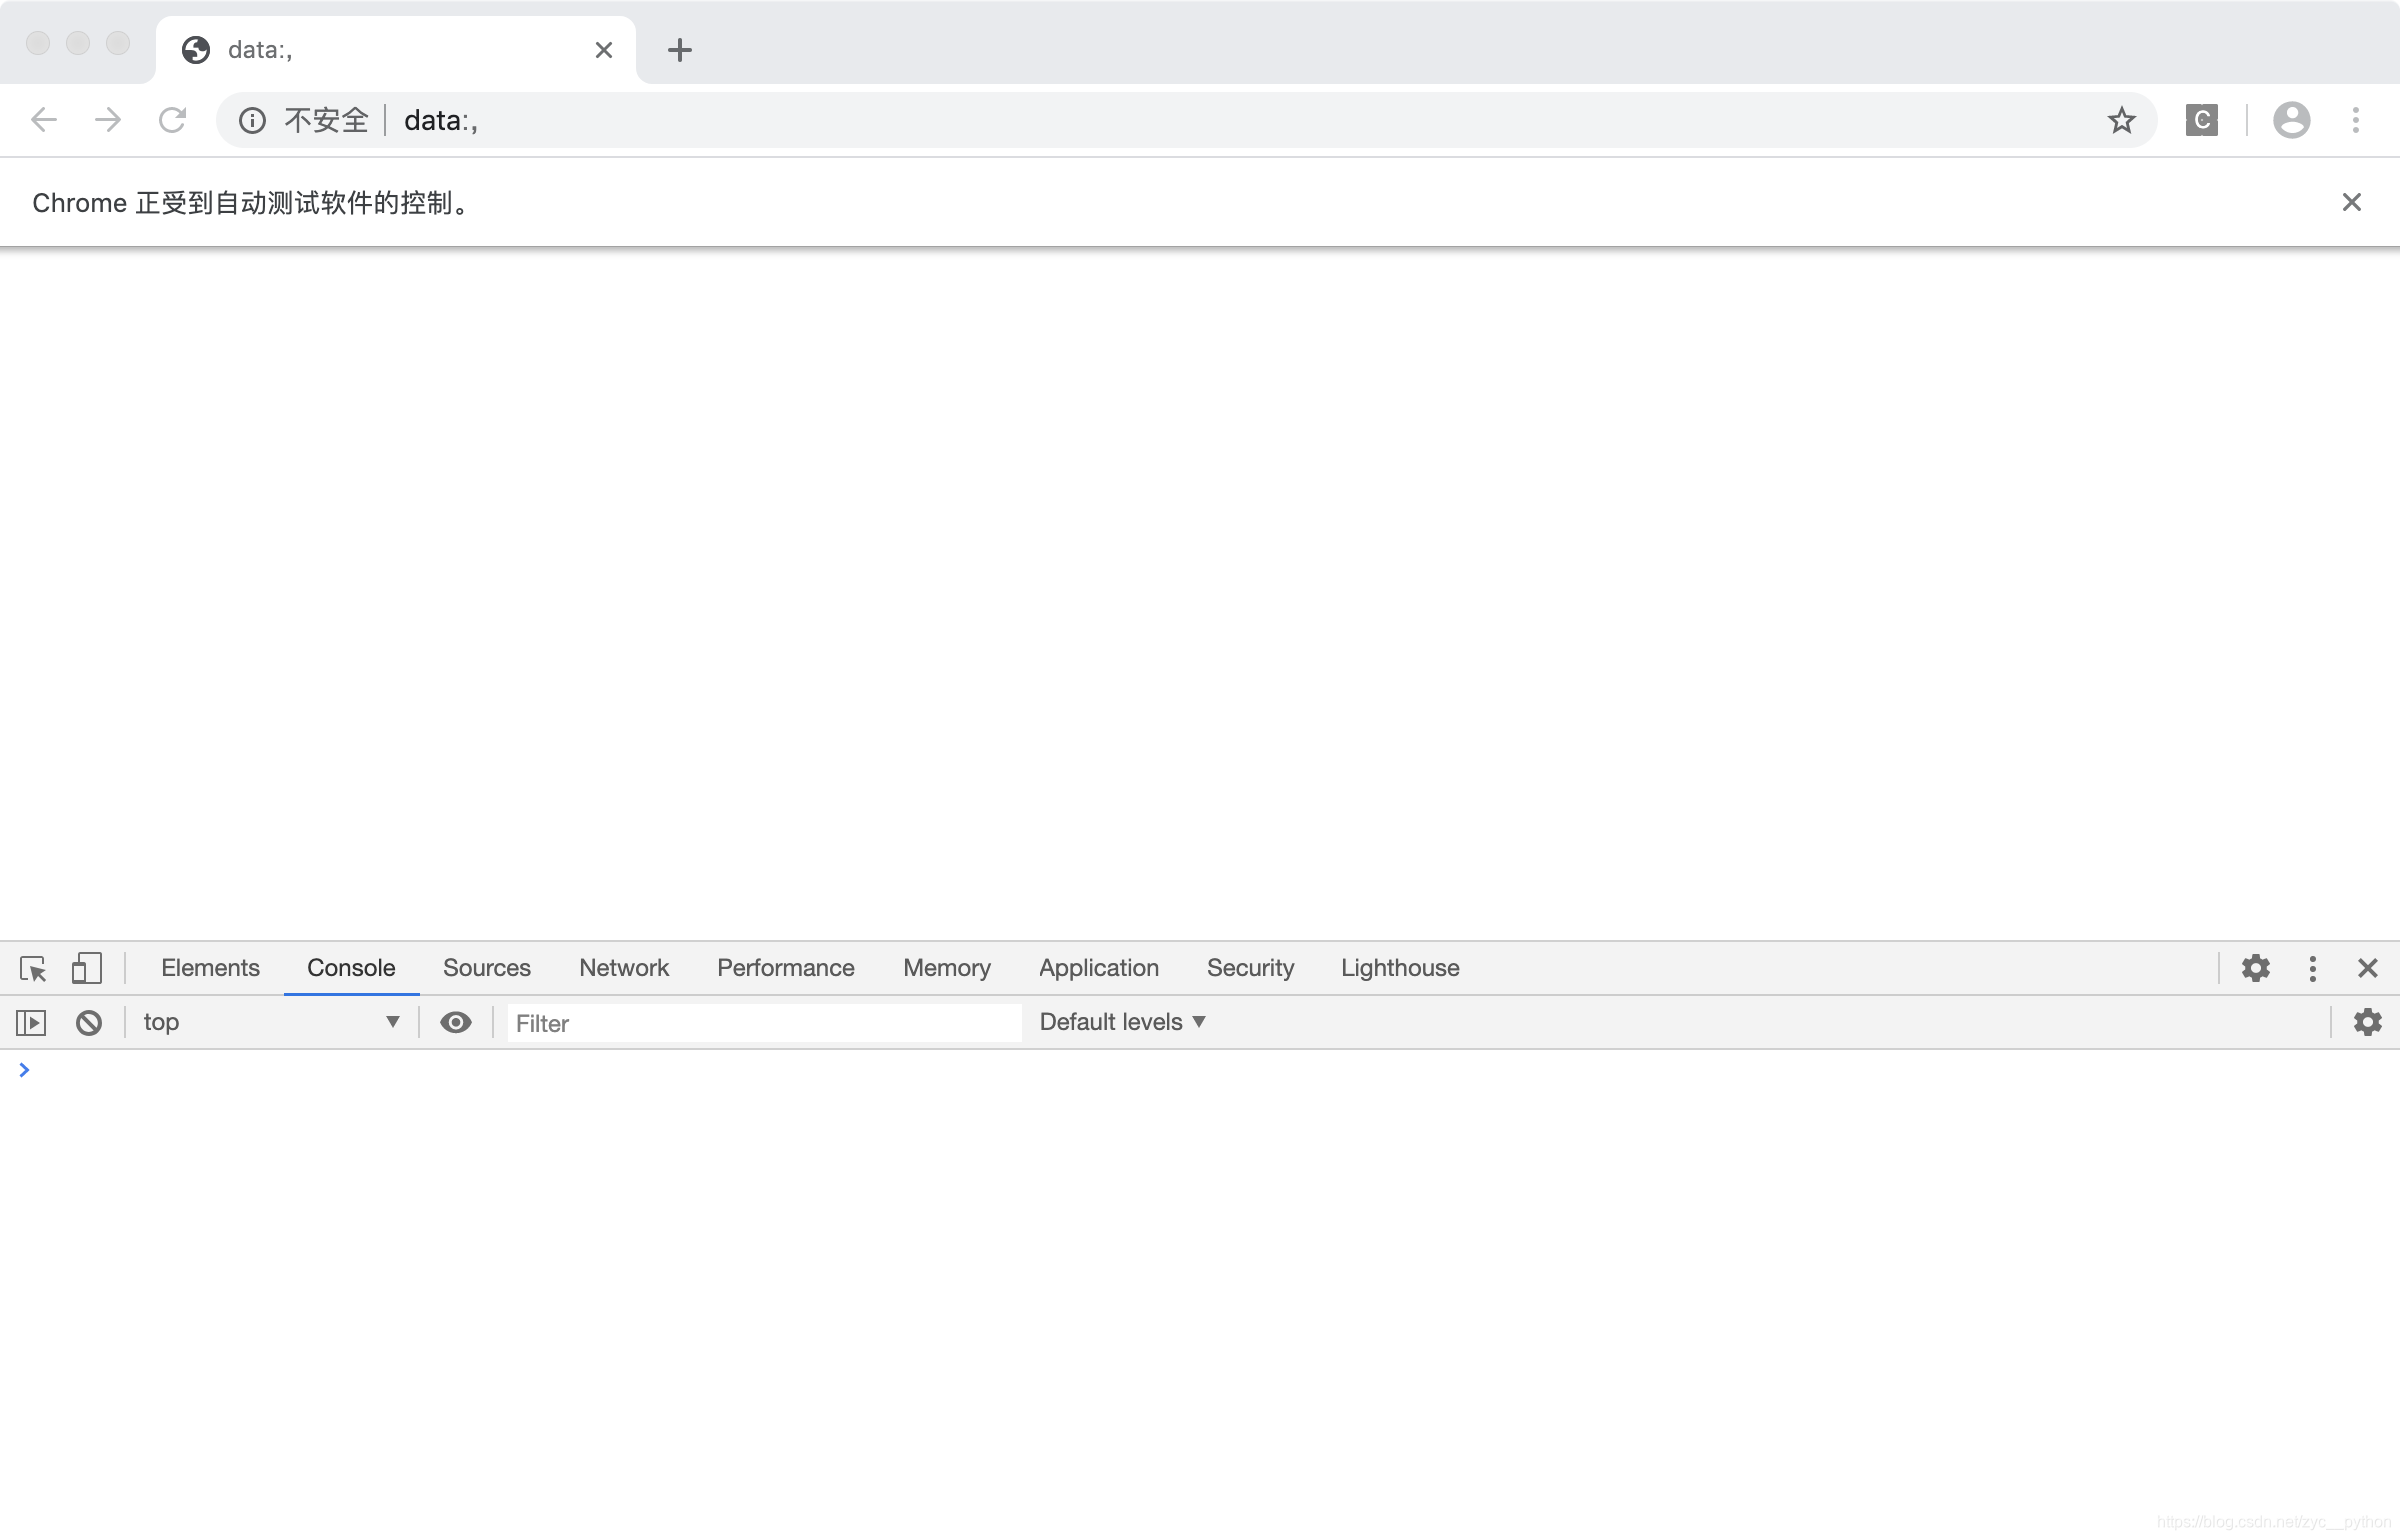The image size is (2400, 1540).
Task: Click the inspect element picker icon
Action: [x=33, y=968]
